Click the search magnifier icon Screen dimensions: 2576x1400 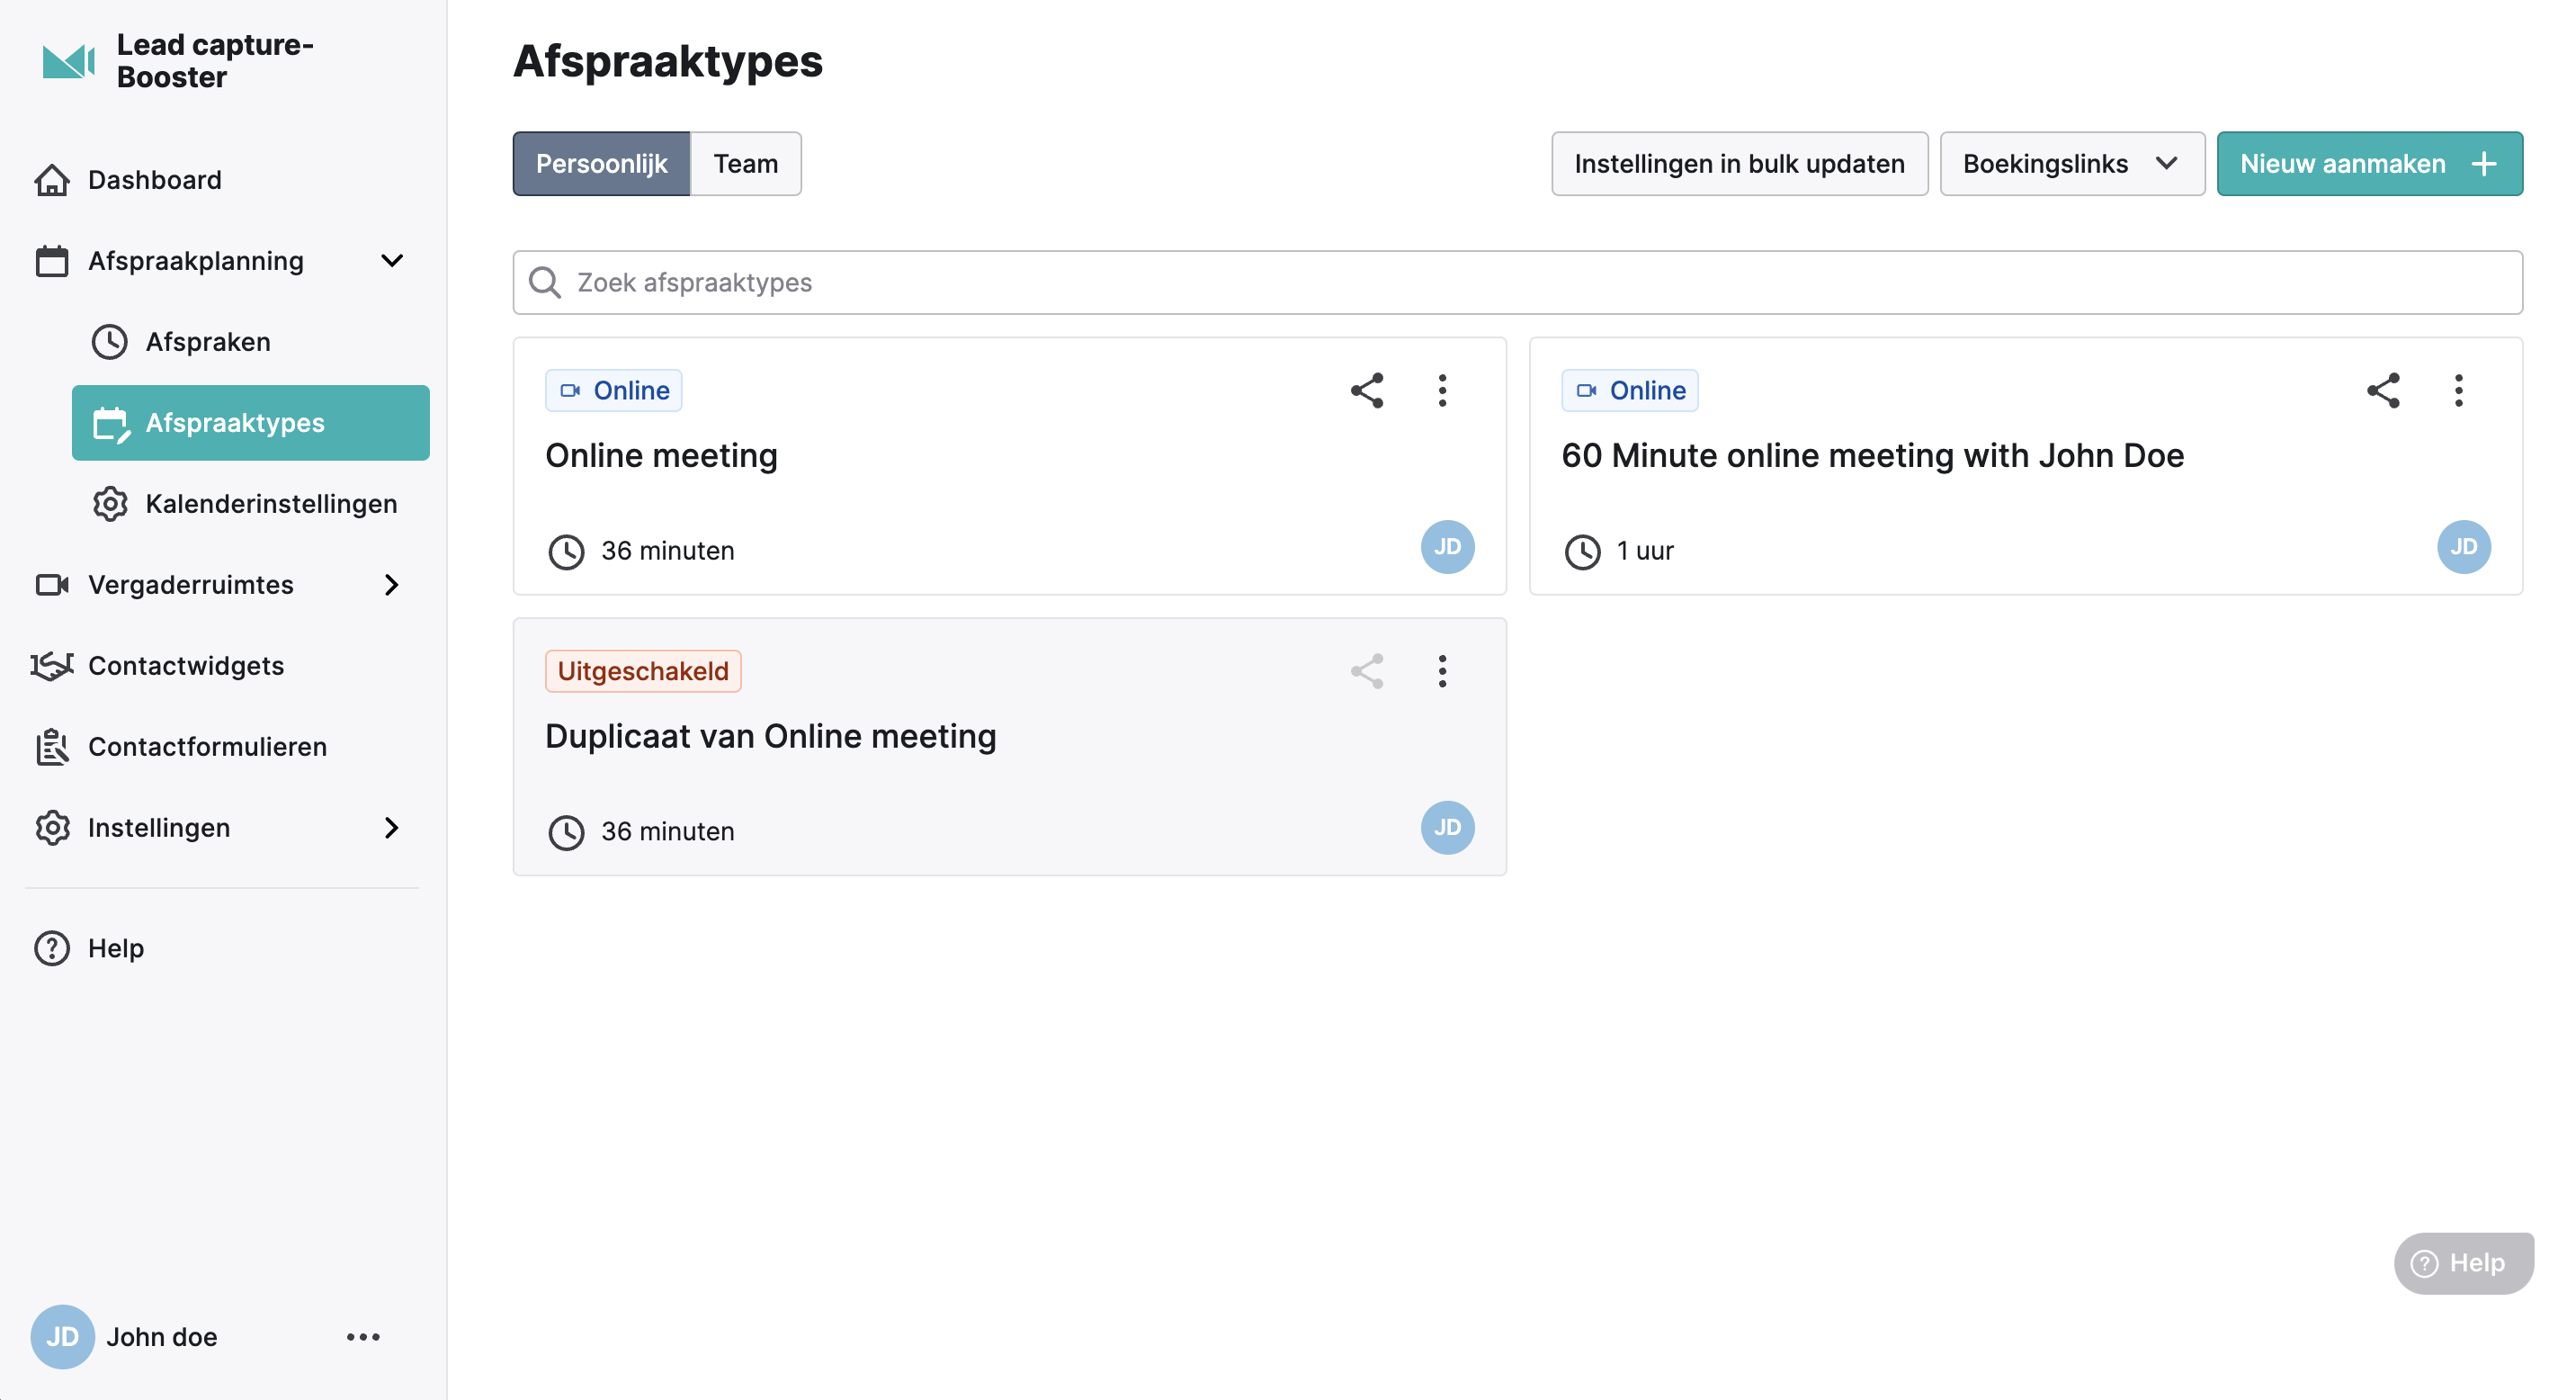pyautogui.click(x=544, y=283)
